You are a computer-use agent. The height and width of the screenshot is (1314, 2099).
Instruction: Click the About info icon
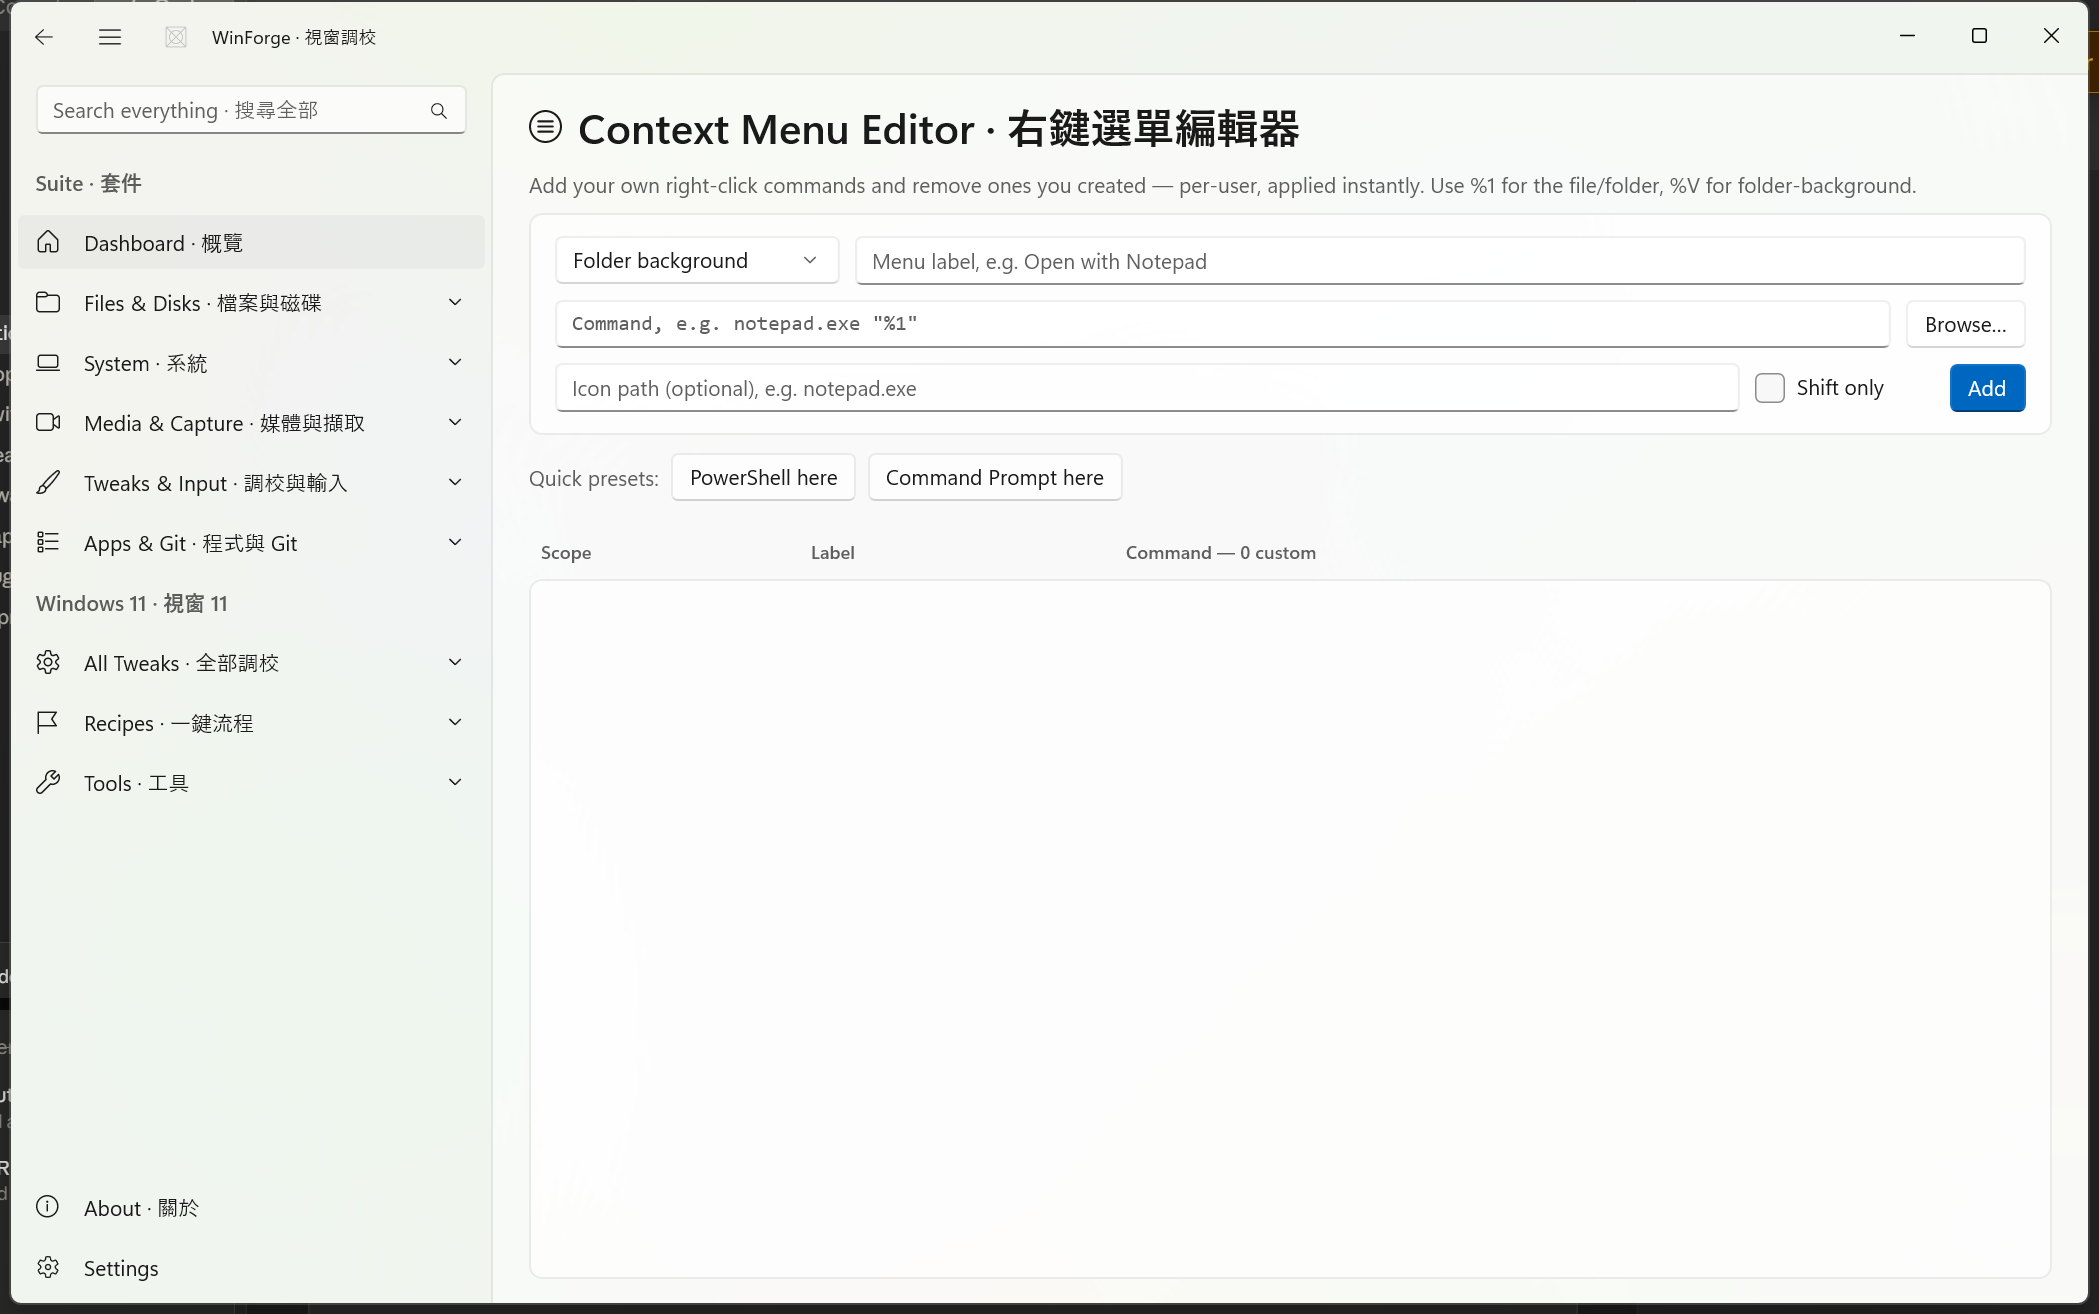[x=47, y=1206]
